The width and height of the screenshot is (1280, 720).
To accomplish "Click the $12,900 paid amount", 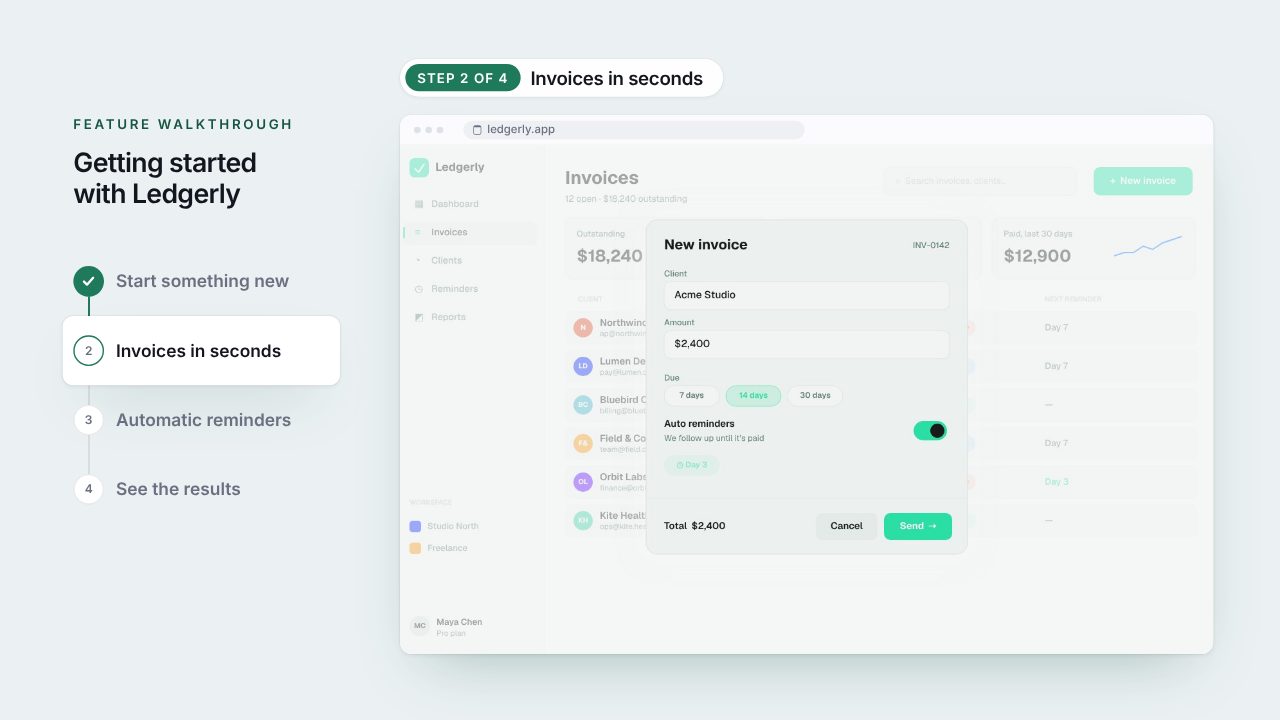I will (x=1037, y=256).
